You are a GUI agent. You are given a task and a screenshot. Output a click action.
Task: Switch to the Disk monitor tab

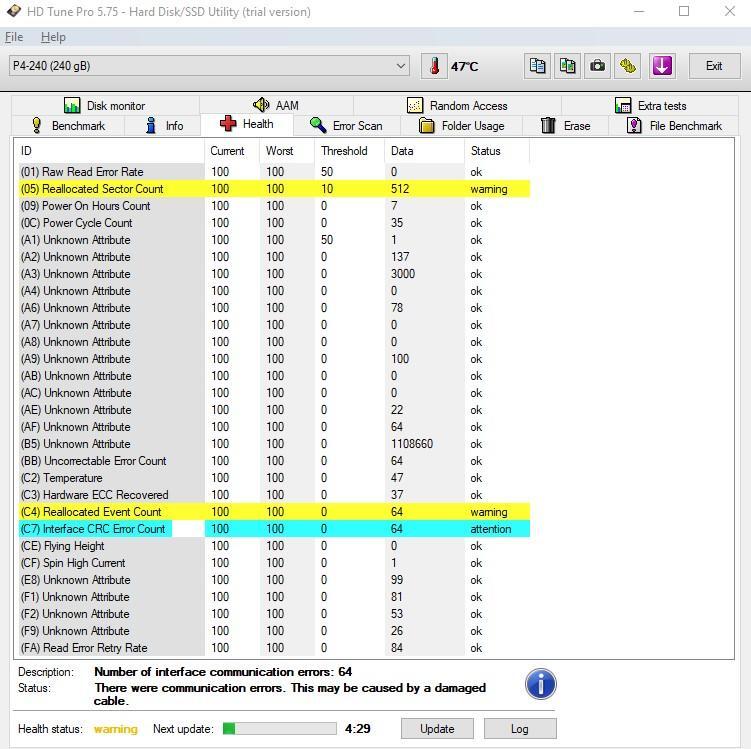click(x=105, y=105)
